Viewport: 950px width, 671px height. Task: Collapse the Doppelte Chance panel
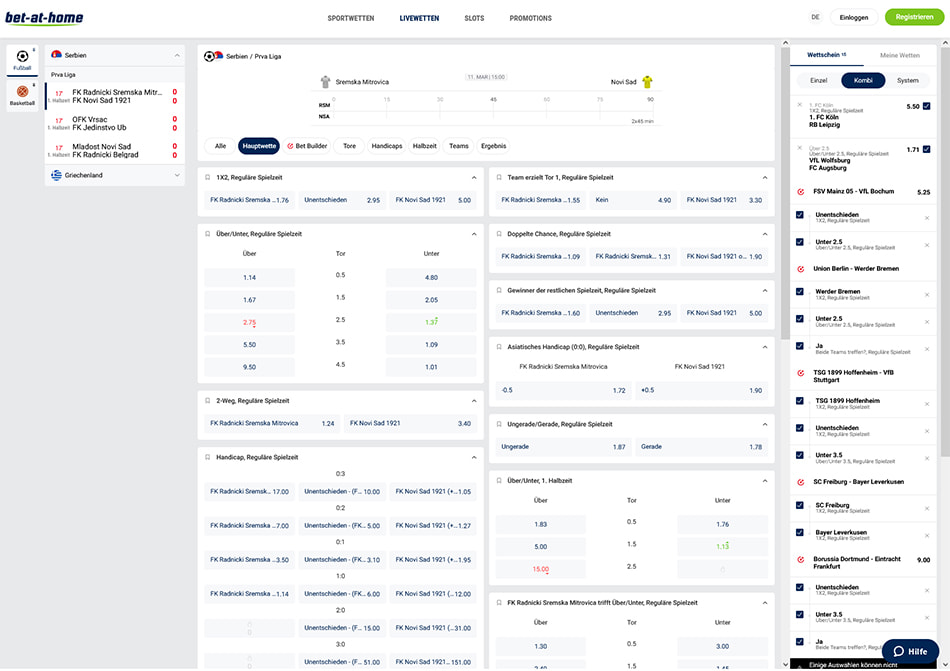coord(765,234)
